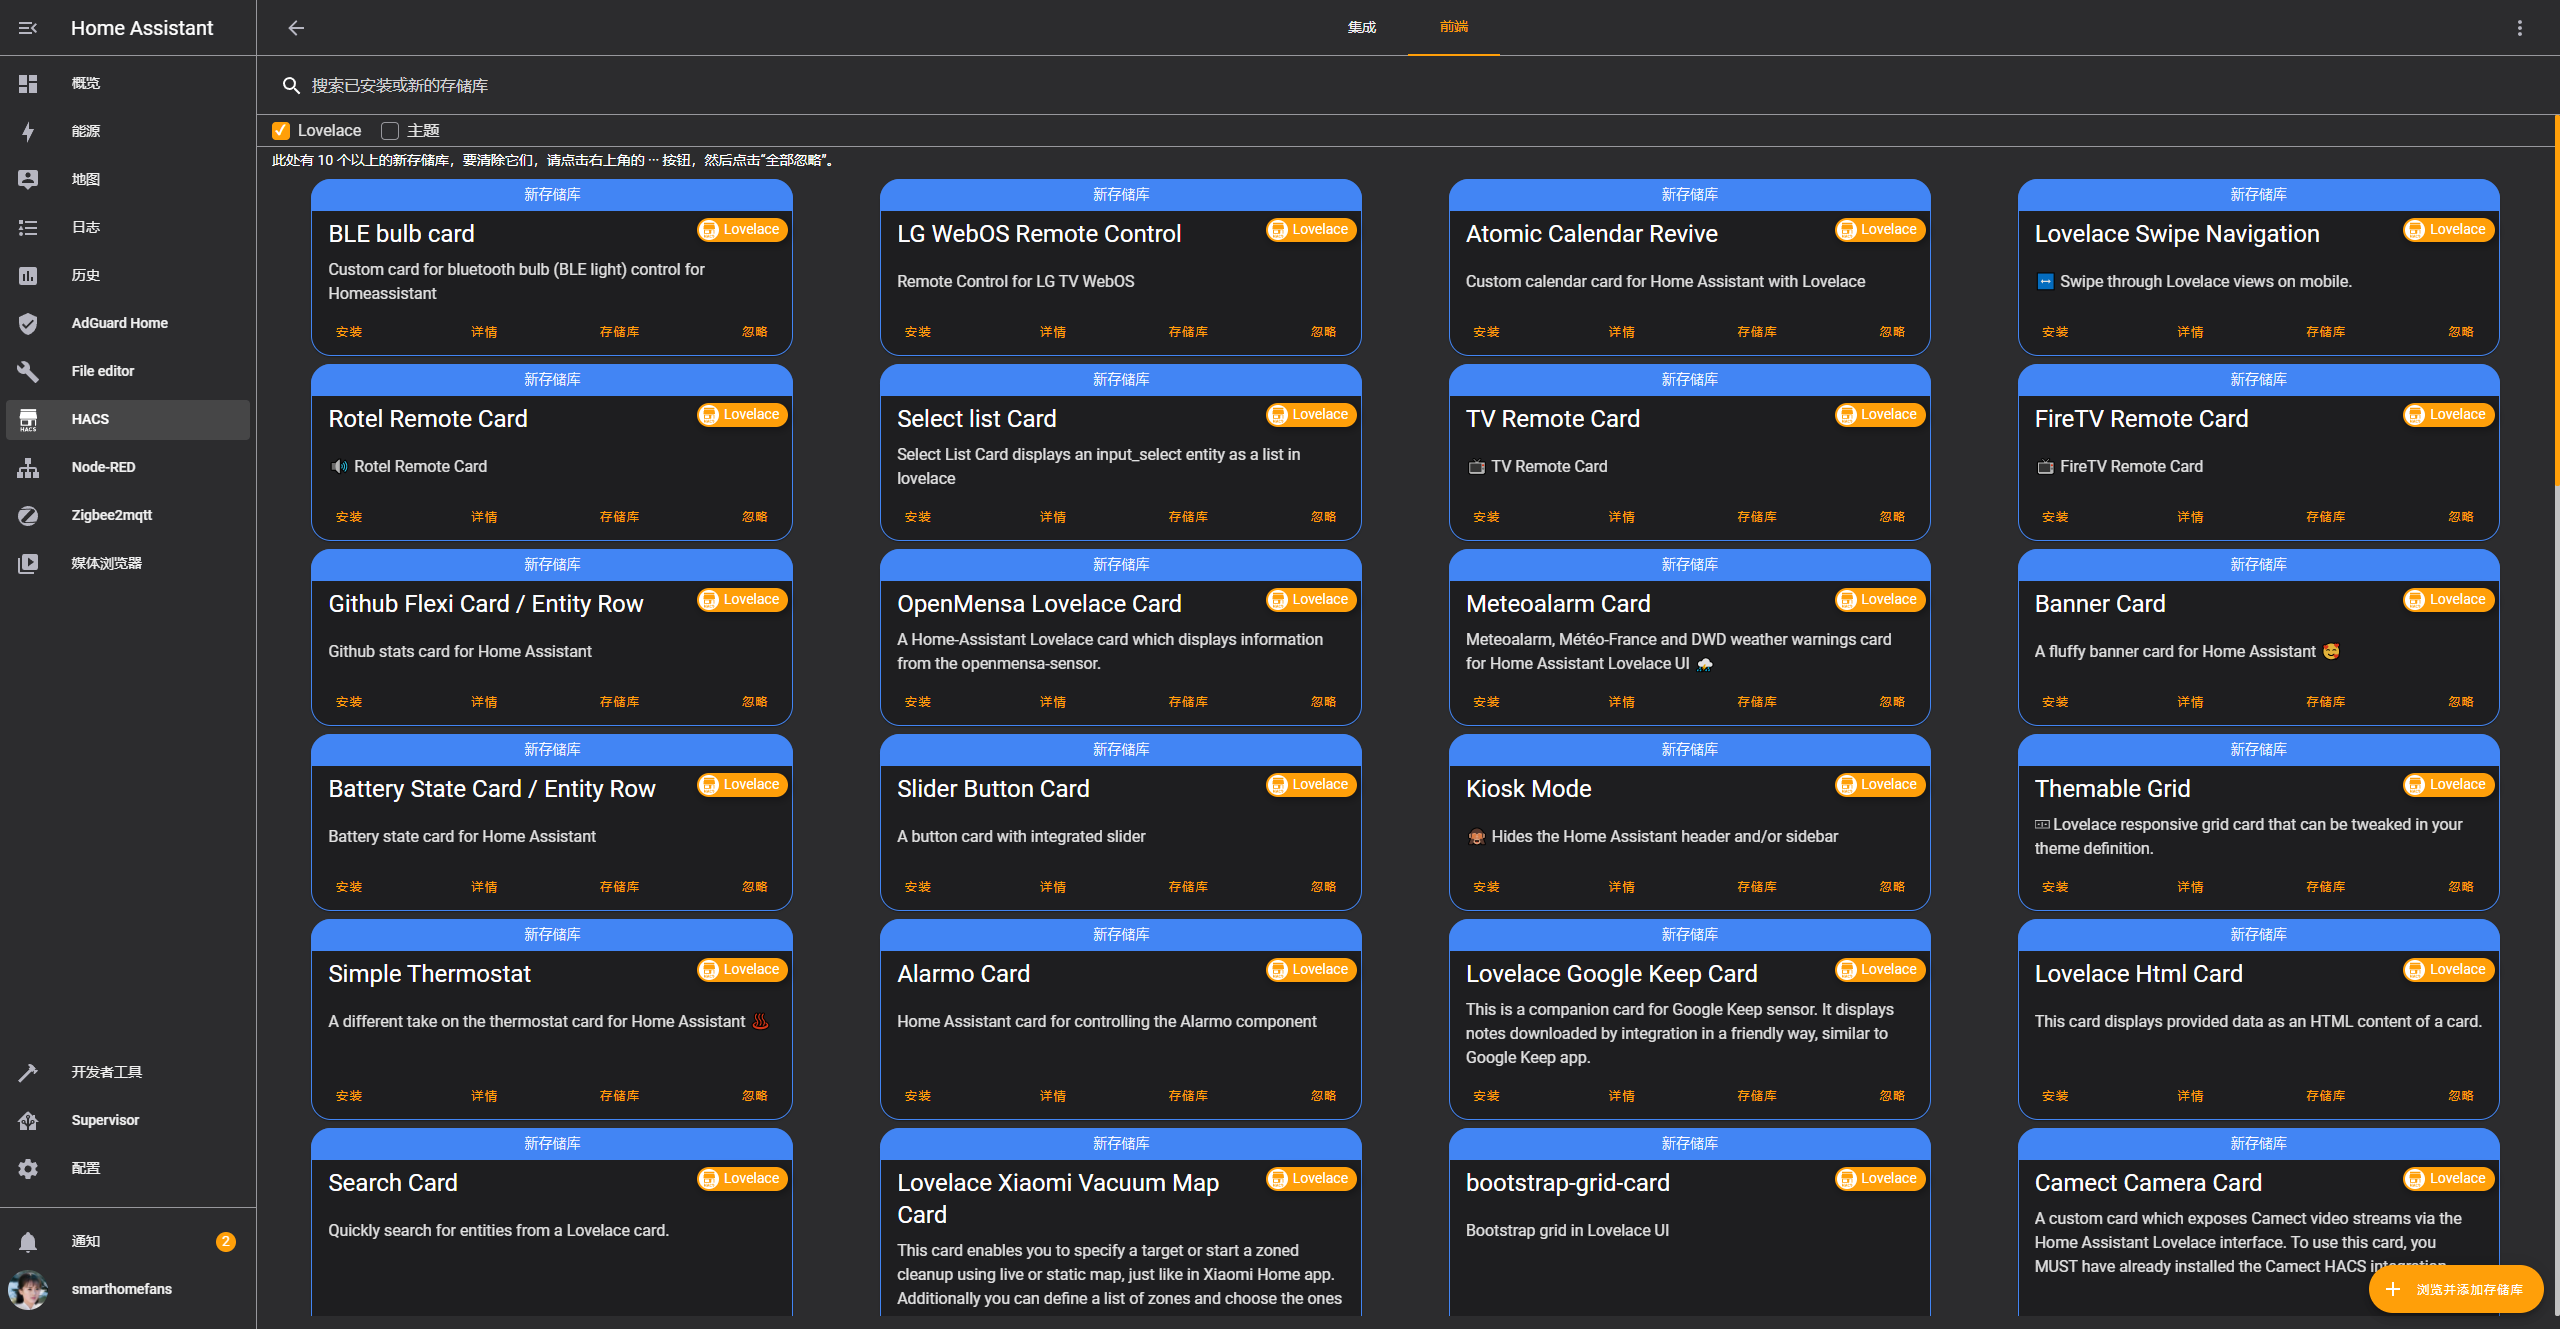Switch to the 集成 integrations tab
Screen dimensions: 2560x1329
click(x=1362, y=27)
